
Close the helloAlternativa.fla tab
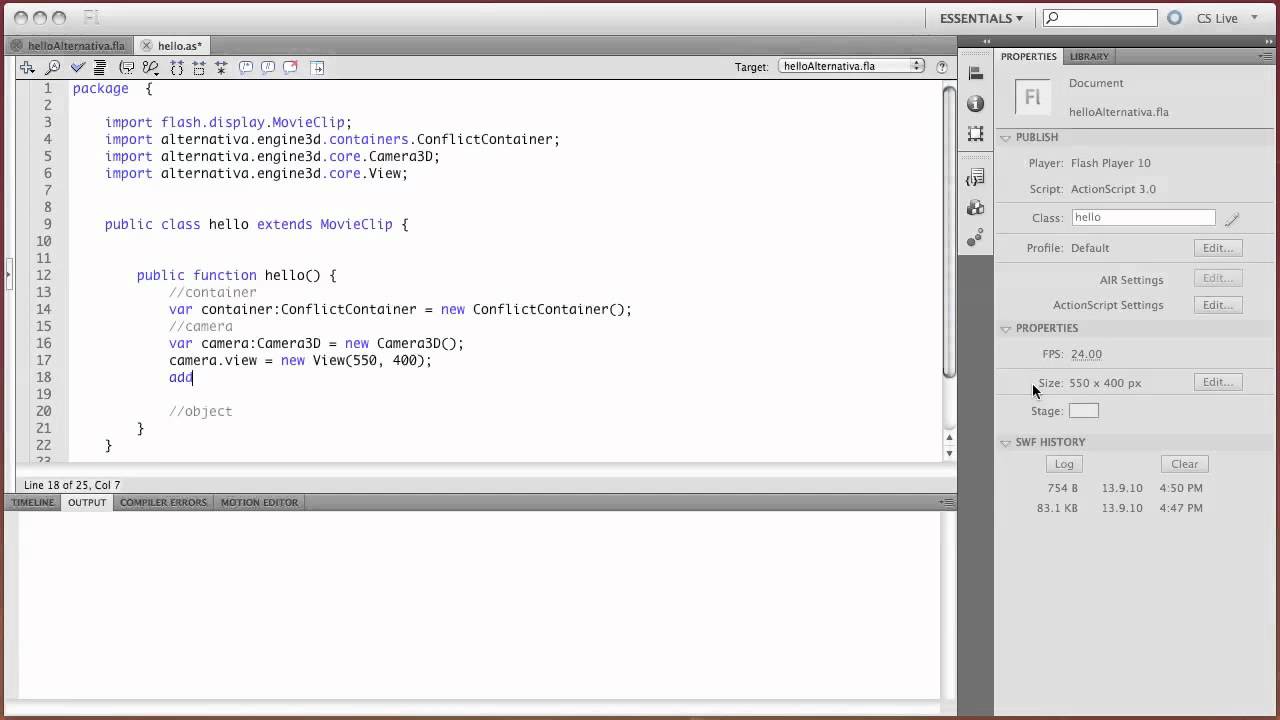coord(17,46)
